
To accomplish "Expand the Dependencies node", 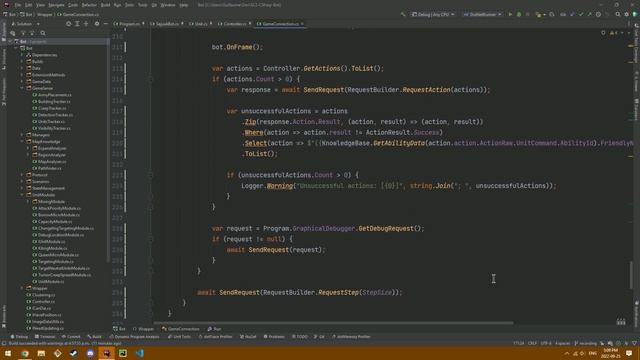I will point(22,55).
